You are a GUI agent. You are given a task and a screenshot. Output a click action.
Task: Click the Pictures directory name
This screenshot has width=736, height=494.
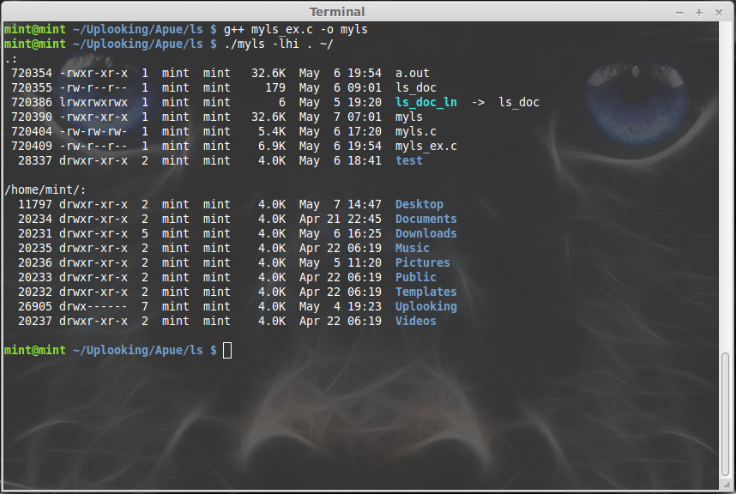click(x=422, y=262)
